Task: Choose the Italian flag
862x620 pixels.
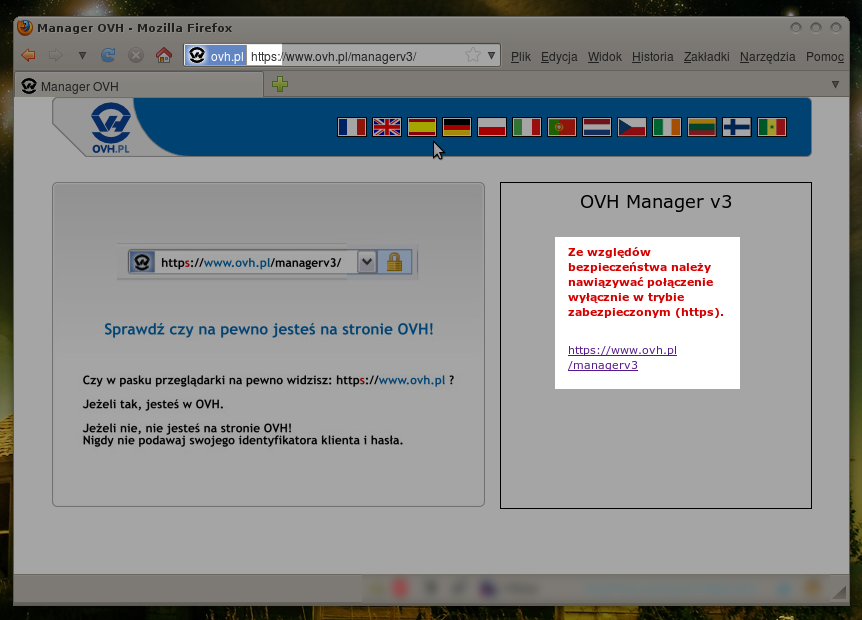Action: click(x=527, y=127)
